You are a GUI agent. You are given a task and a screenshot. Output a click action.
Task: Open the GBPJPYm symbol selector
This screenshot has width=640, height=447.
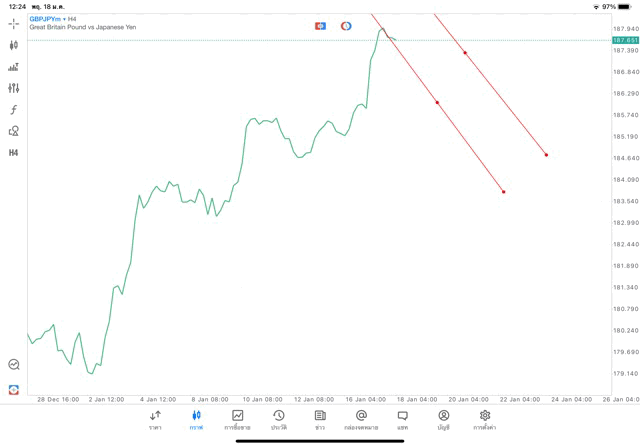(x=46, y=19)
